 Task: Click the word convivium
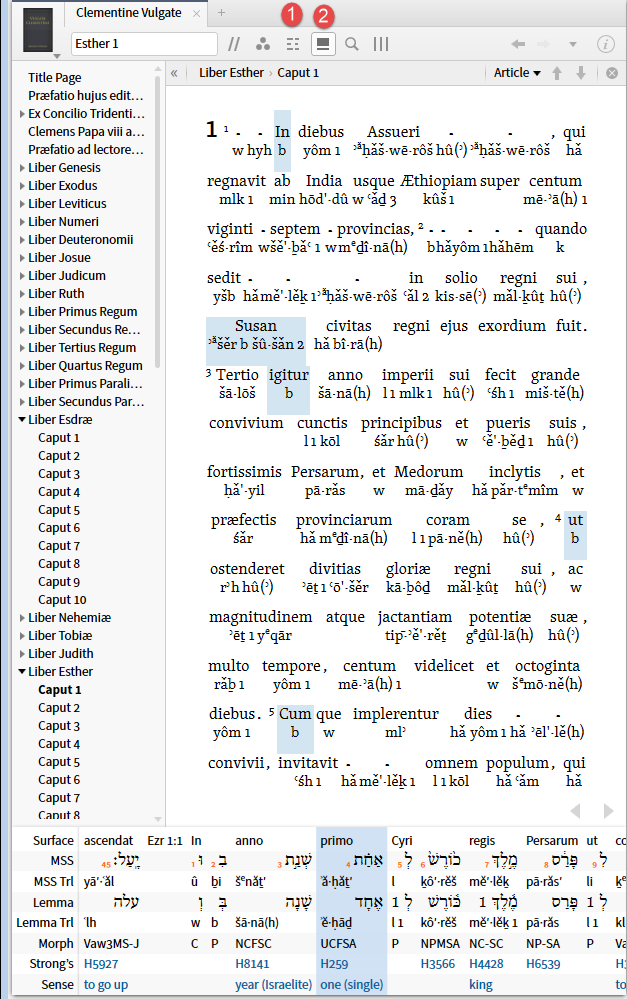(x=246, y=423)
